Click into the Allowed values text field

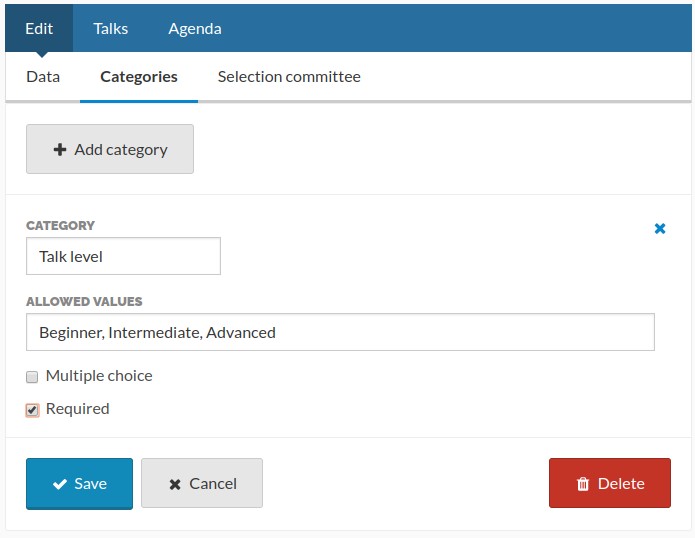click(x=340, y=332)
